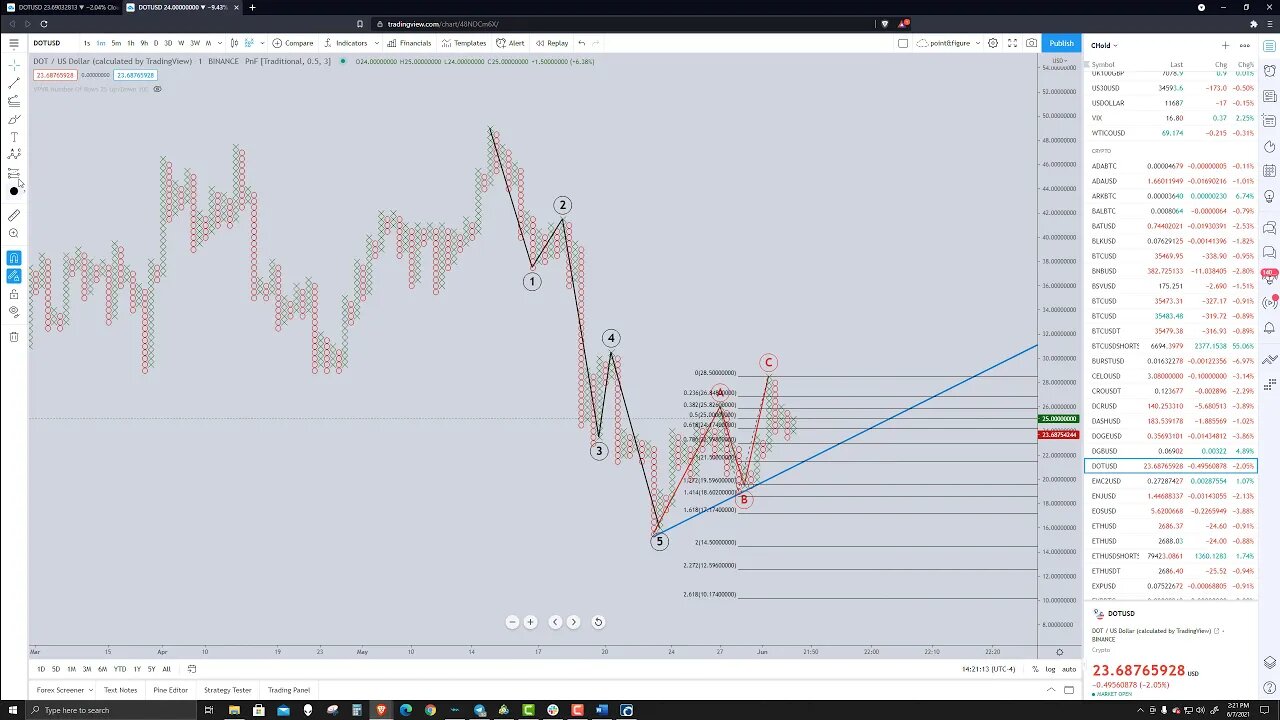Select the crosshair cursor tool
Viewport: 1280px width, 720px height.
click(x=14, y=65)
